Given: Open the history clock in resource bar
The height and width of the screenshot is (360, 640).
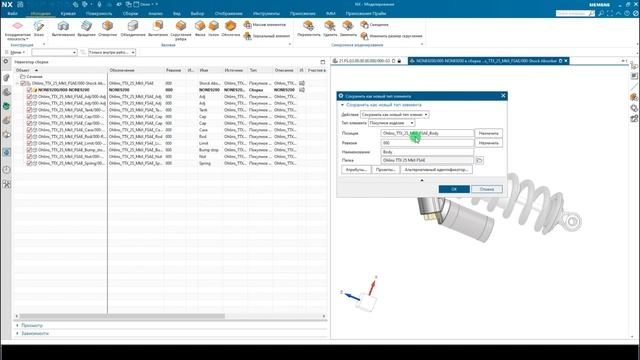Looking at the screenshot, I should tap(7, 169).
